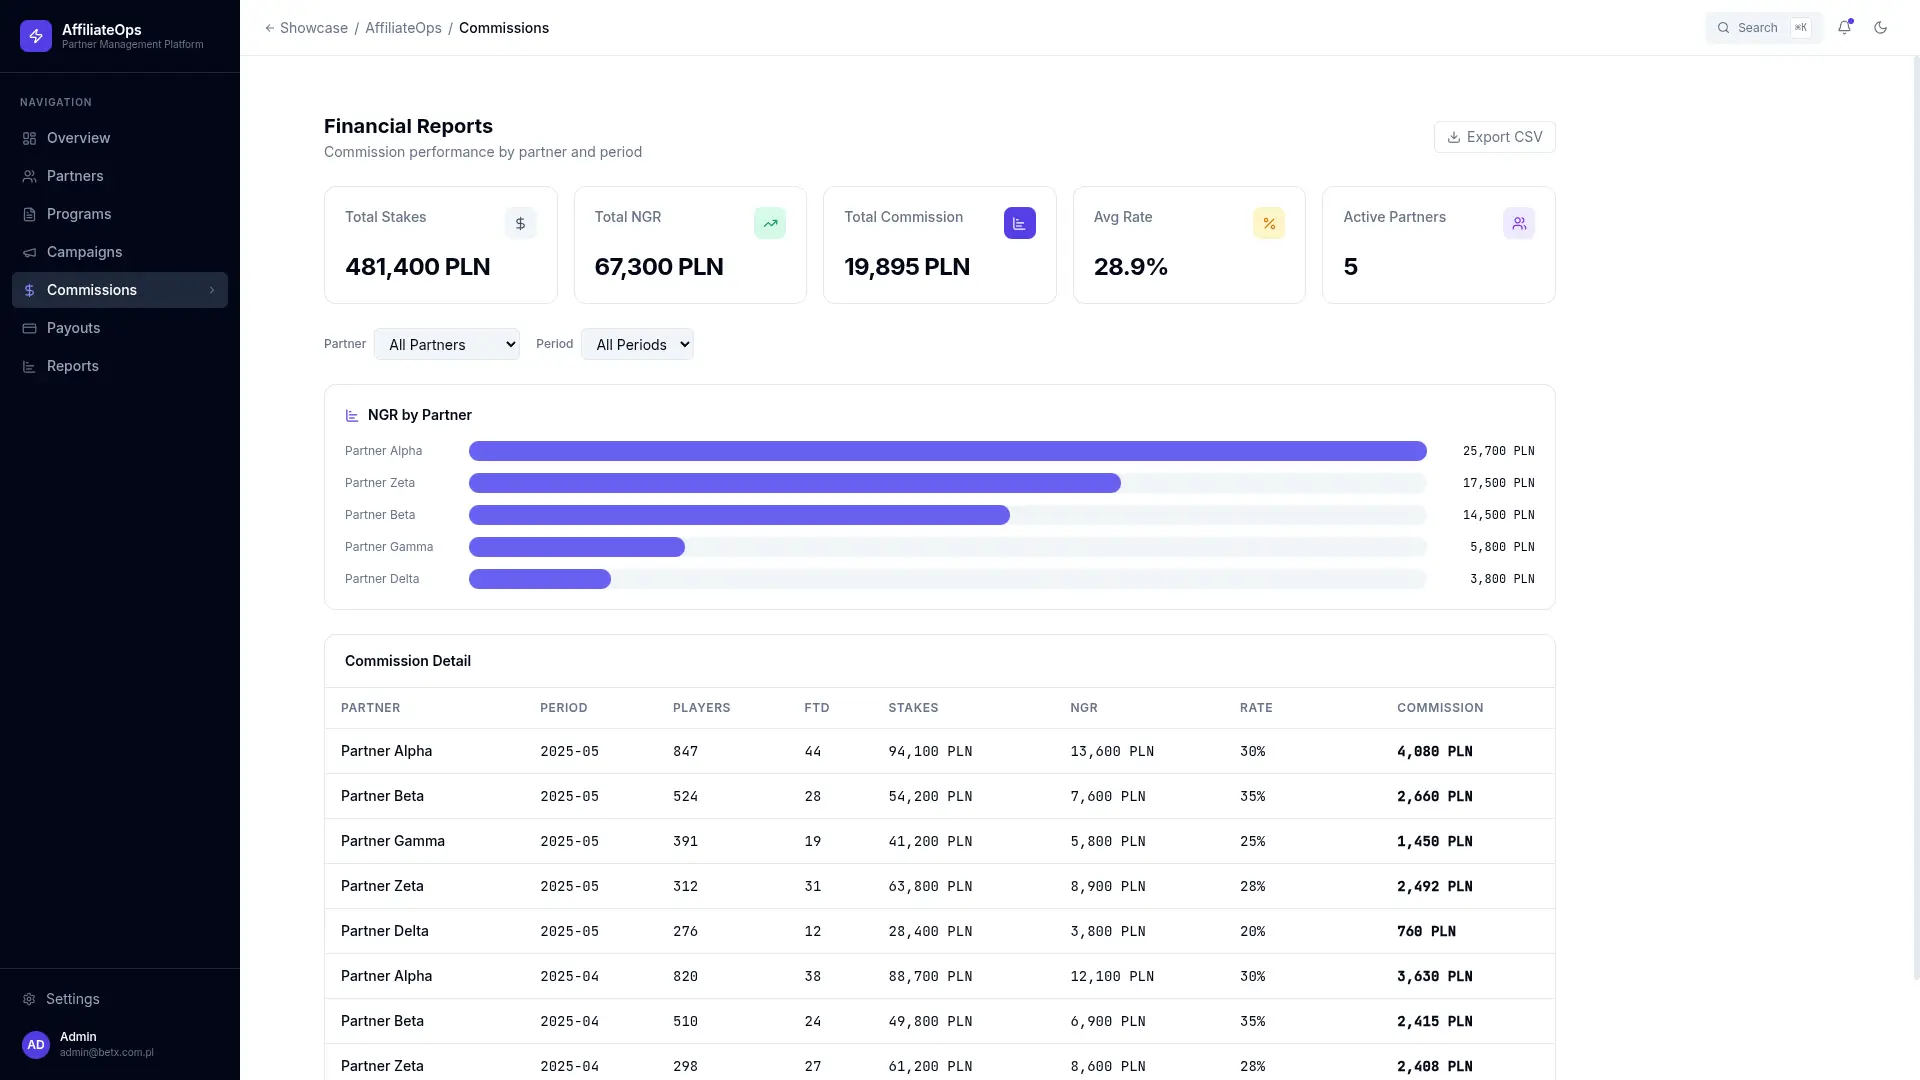Click Partner Gamma in commission table
Image resolution: width=1920 pixels, height=1080 pixels.
pyautogui.click(x=392, y=841)
